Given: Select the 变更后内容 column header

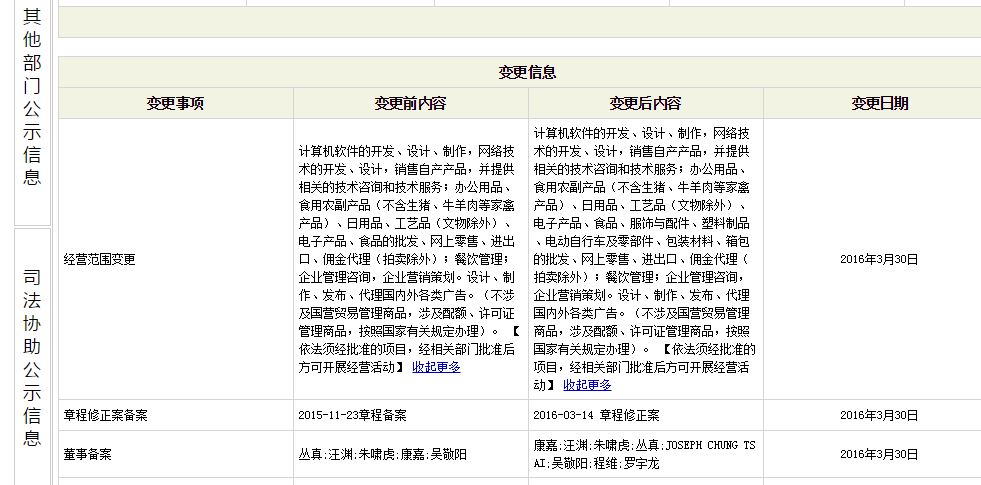Looking at the screenshot, I should pos(645,103).
